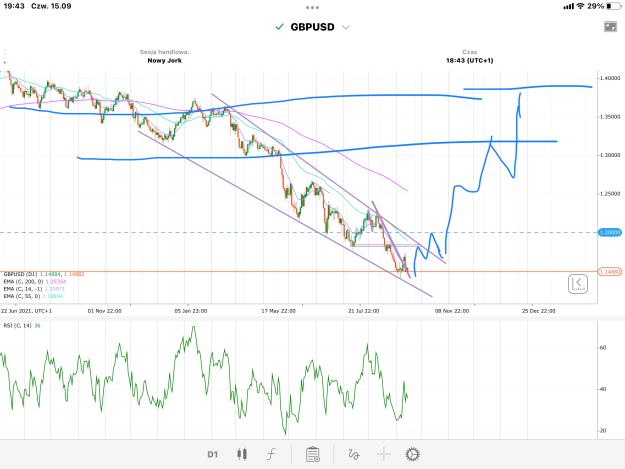The image size is (625, 469).
Task: Tap the 1.20000 price label on axis
Action: [610, 232]
